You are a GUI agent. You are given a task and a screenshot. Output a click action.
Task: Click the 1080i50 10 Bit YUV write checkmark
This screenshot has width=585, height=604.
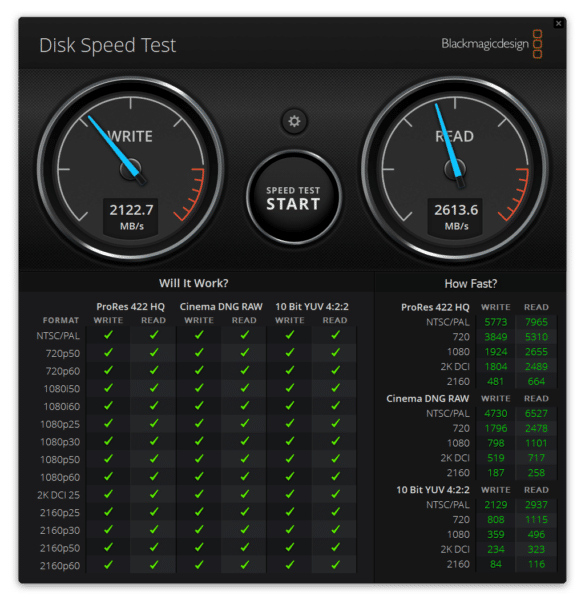pyautogui.click(x=290, y=388)
